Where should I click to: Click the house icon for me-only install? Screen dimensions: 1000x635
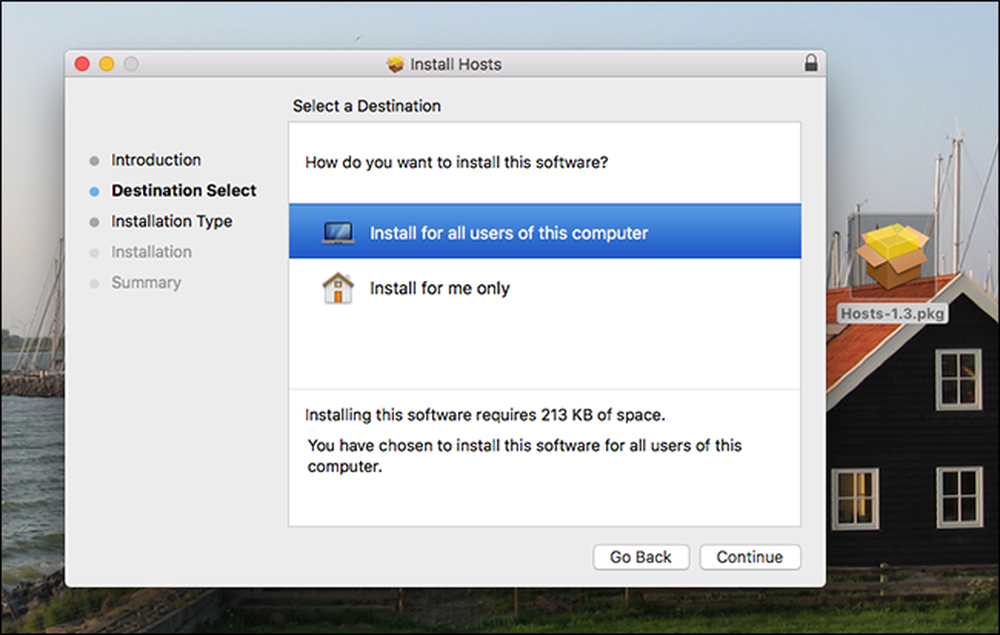(x=338, y=288)
